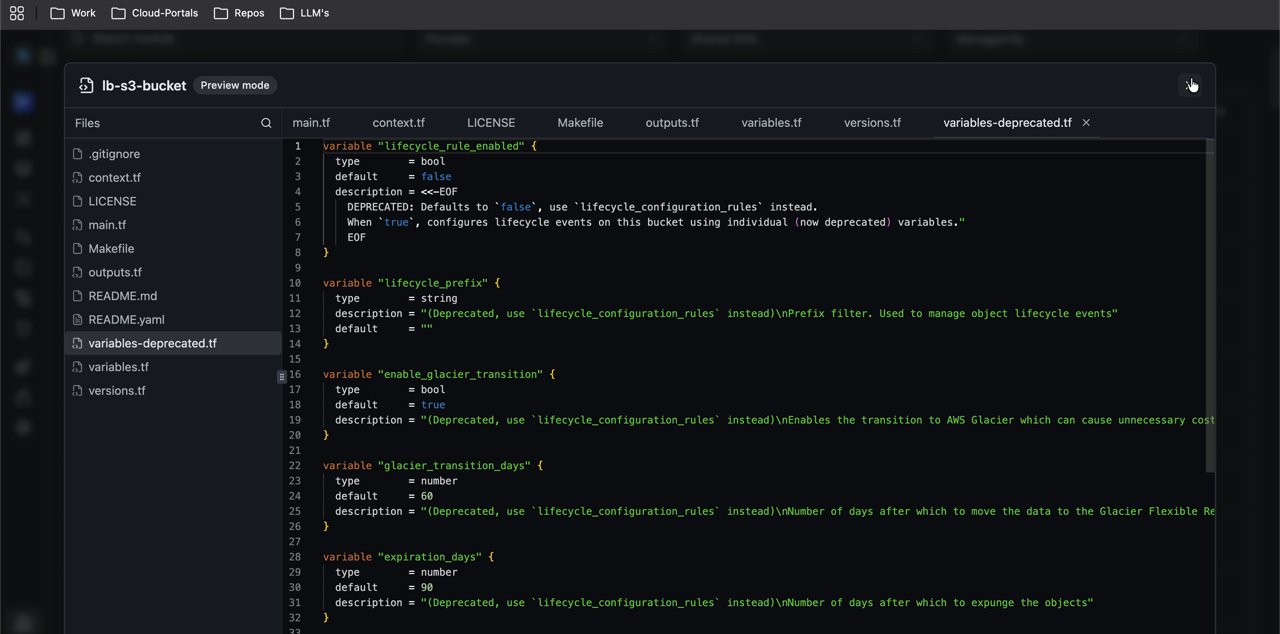
Task: Select variables-deprecated.tf in the Files list
Action: click(173, 343)
